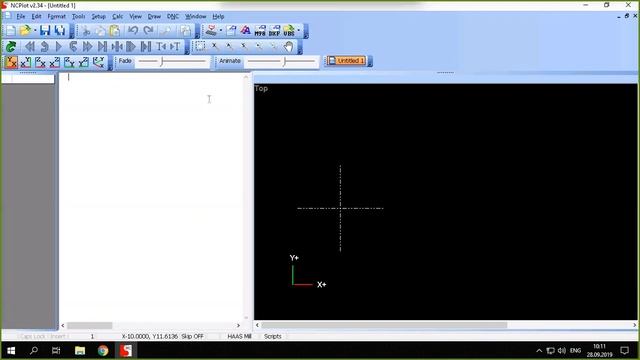Screen dimensions: 640x360
Task: Click the next tool 'T' arrow icon
Action: [x=175, y=47]
